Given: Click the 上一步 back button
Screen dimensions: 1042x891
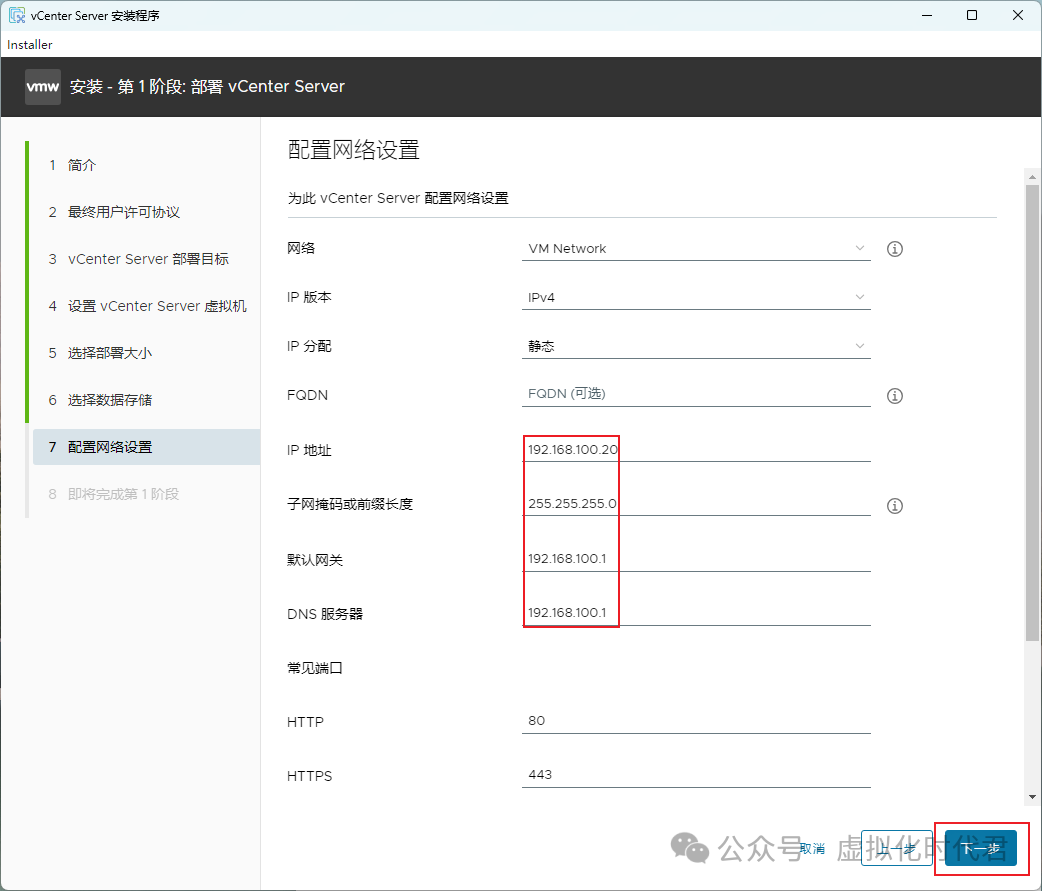Looking at the screenshot, I should pos(896,848).
